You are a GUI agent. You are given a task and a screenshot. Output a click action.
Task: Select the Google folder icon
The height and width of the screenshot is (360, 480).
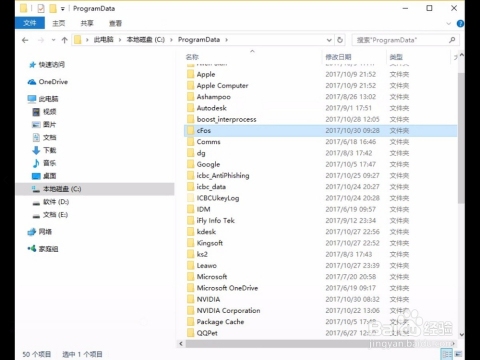191,164
